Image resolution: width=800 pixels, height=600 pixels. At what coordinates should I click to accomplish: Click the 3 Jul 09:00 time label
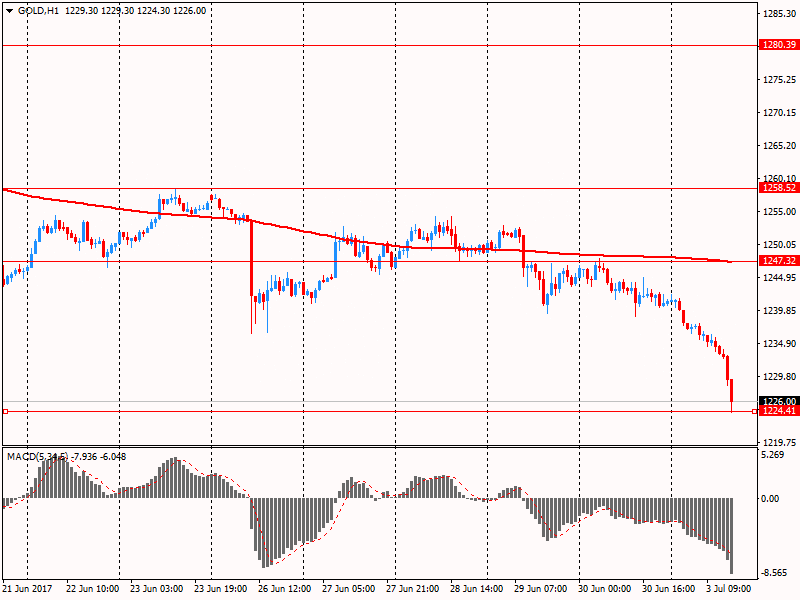(729, 589)
